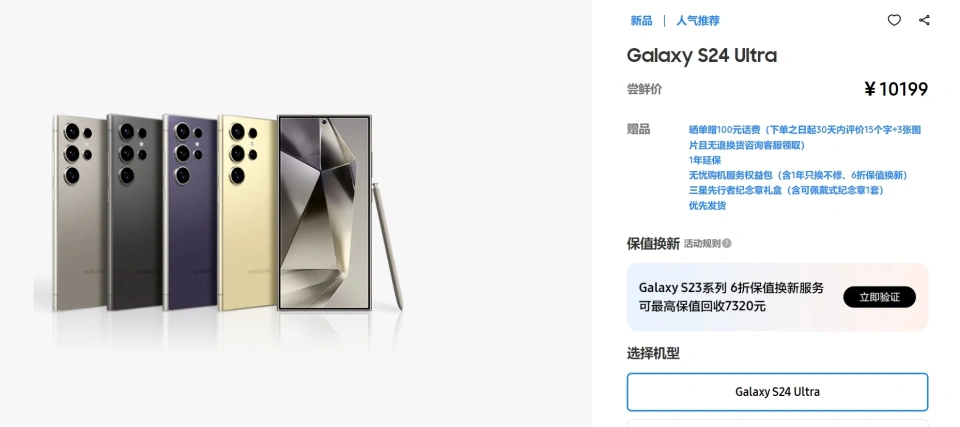
Task: Click the black Galaxy S24 Ultra phone back
Action: [134, 210]
